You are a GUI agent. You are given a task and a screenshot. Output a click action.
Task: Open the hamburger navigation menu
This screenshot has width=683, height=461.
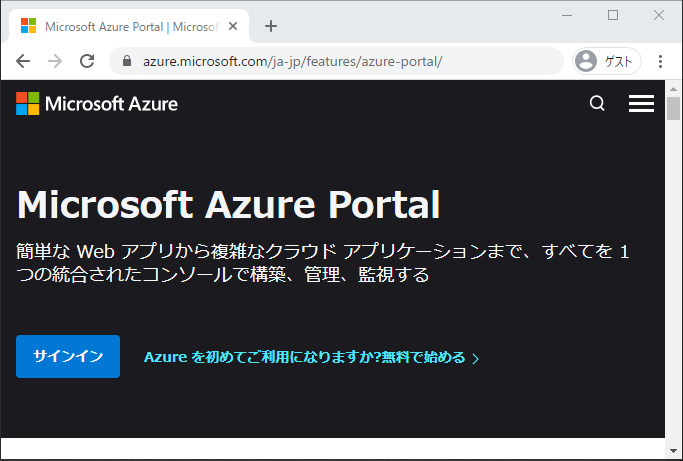(x=641, y=104)
